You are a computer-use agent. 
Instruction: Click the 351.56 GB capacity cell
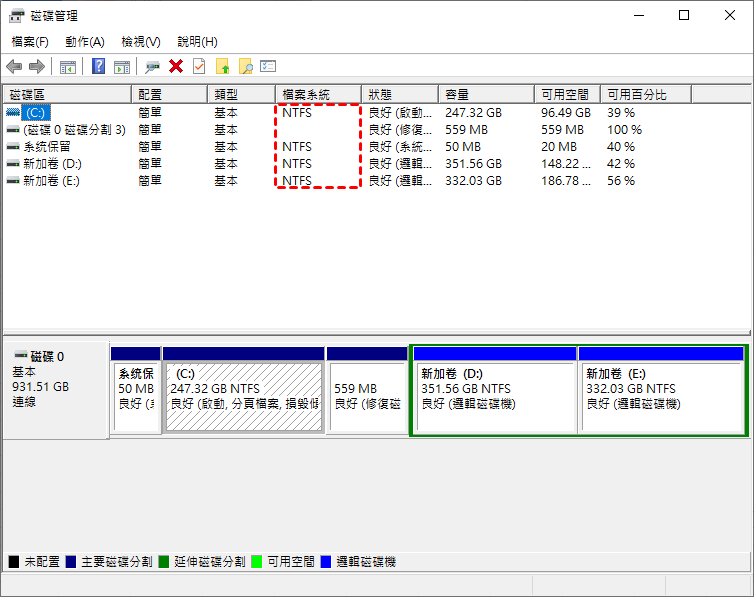click(x=473, y=164)
